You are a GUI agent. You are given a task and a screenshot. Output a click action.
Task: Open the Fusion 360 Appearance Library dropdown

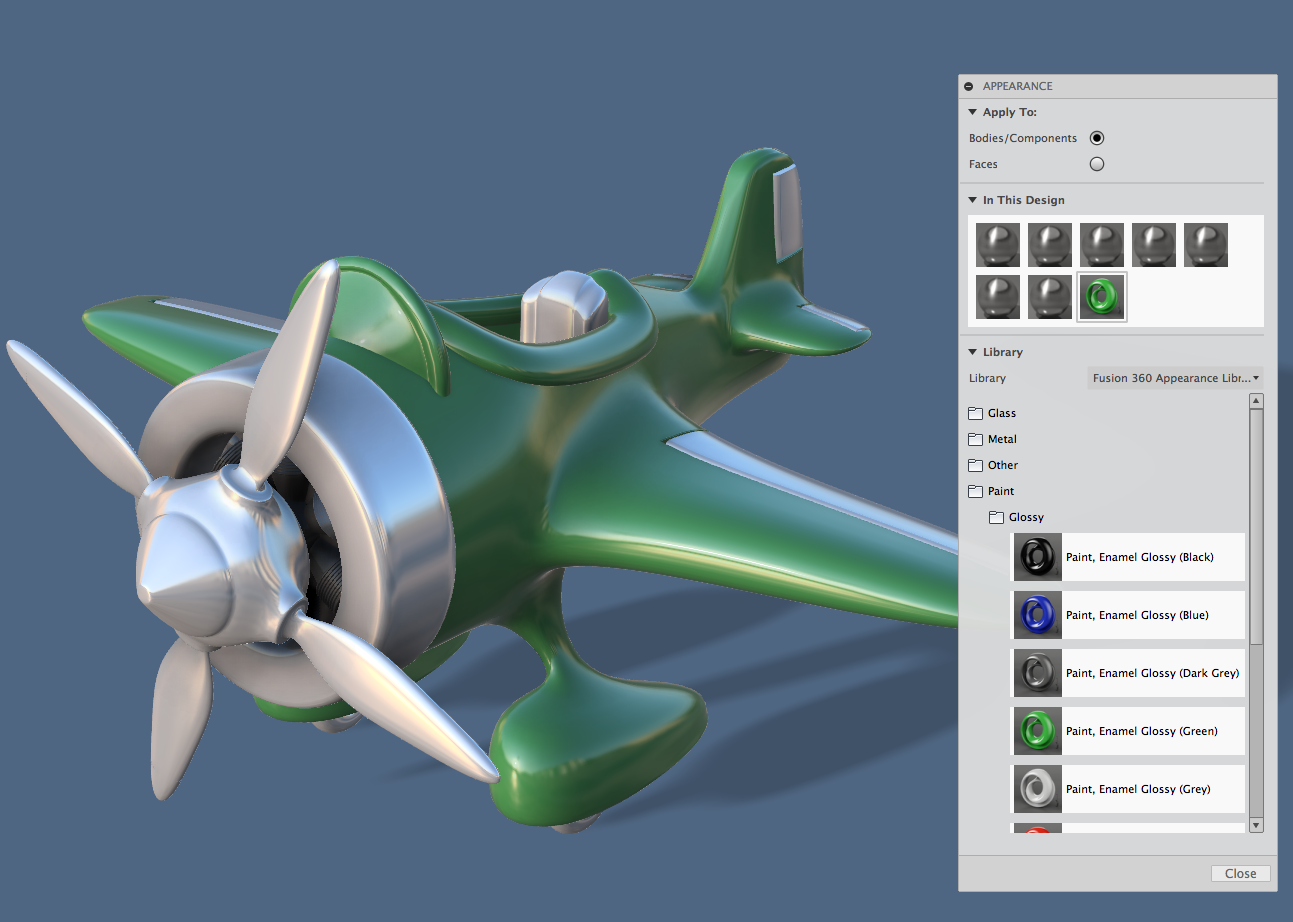click(x=1175, y=378)
